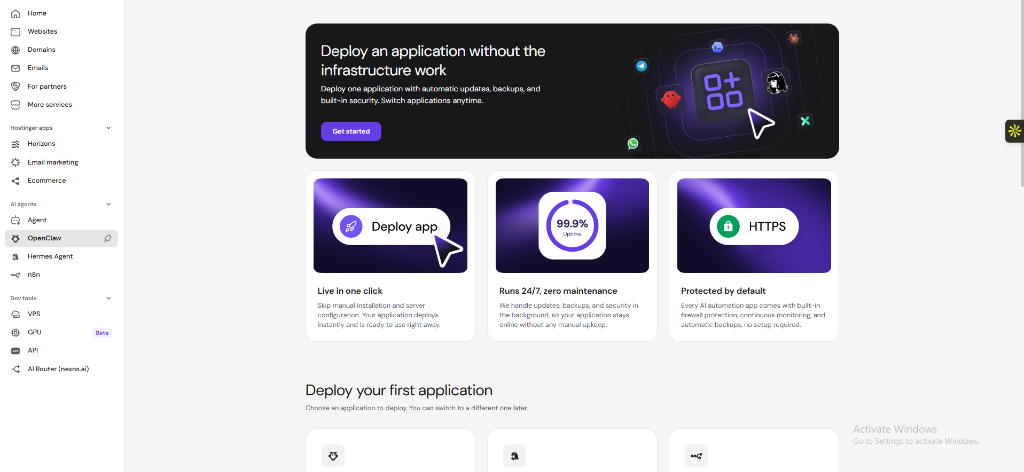Image resolution: width=1024 pixels, height=472 pixels.
Task: Click the GPU chip icon
Action: point(16,332)
